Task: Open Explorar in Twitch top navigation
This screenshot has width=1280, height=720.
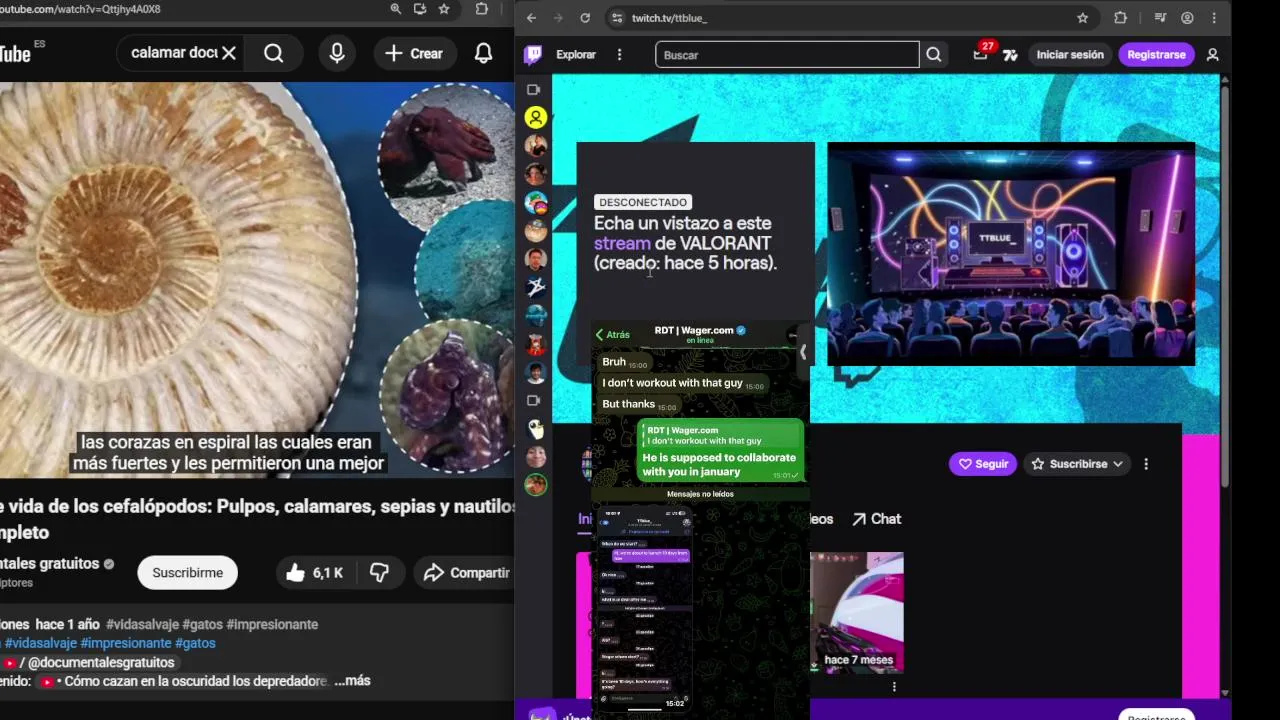Action: pyautogui.click(x=576, y=55)
